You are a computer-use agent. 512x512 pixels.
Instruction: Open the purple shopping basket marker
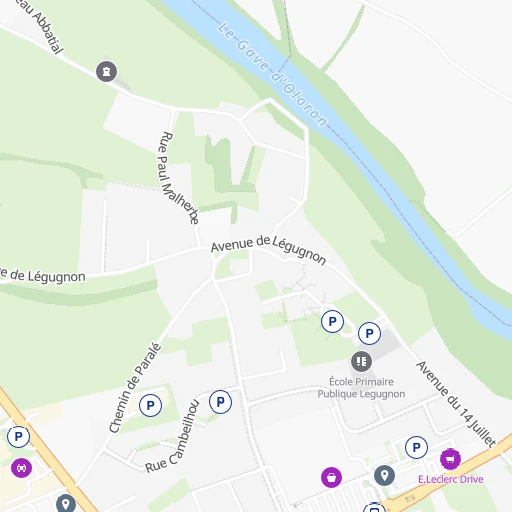coord(331,477)
